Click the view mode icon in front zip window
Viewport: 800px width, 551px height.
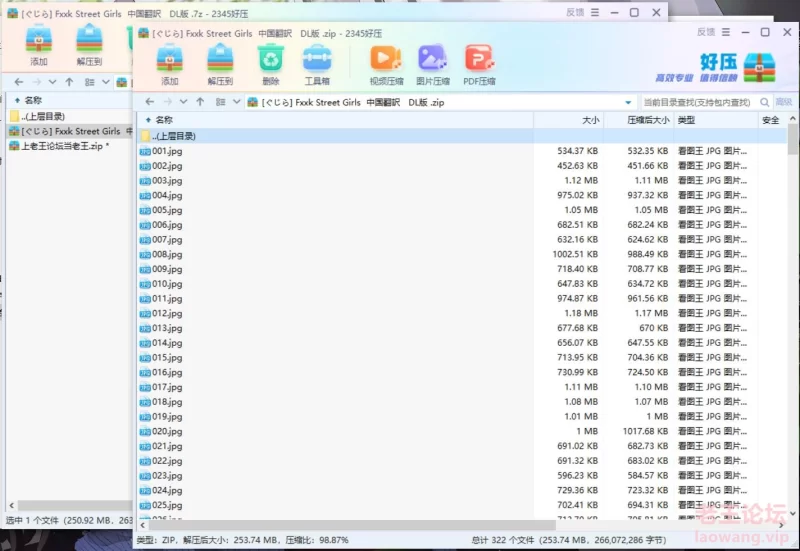click(x=220, y=102)
